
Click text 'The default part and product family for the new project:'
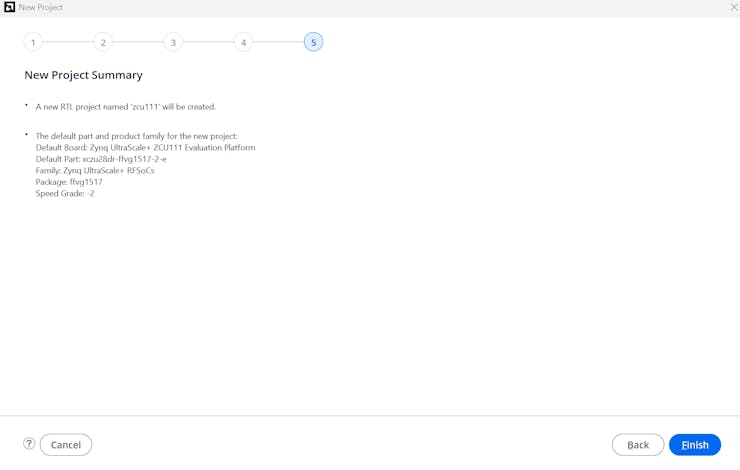[136, 136]
